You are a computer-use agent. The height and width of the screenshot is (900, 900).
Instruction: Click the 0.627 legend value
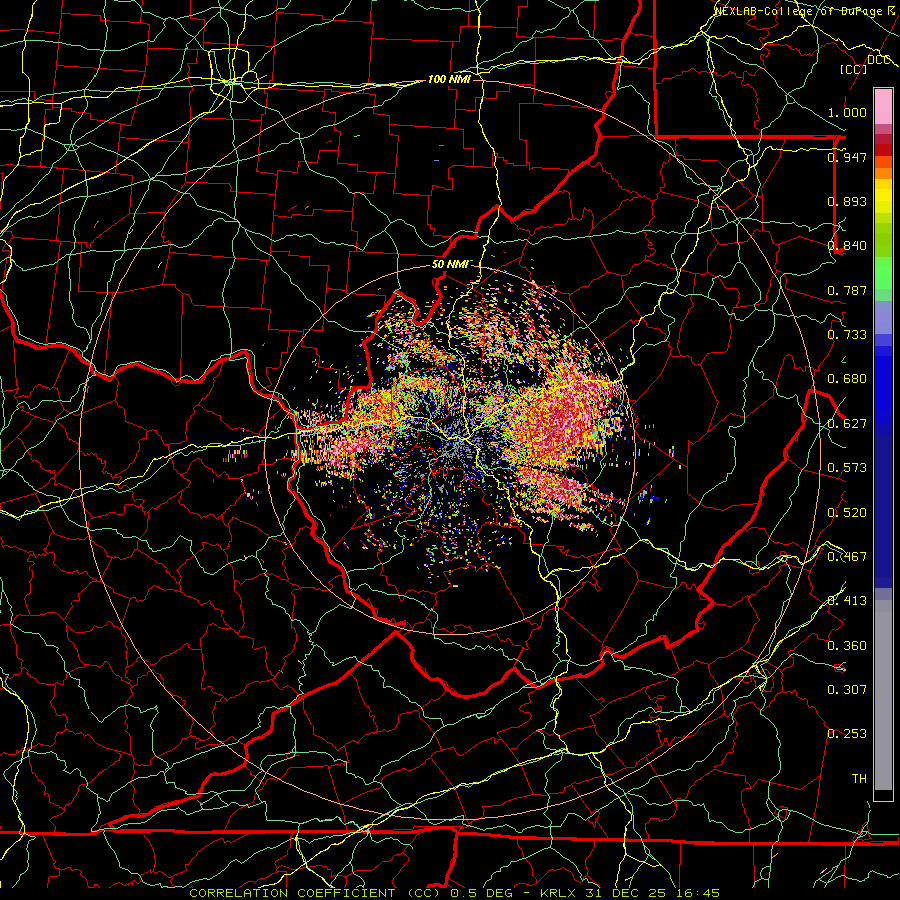(847, 424)
